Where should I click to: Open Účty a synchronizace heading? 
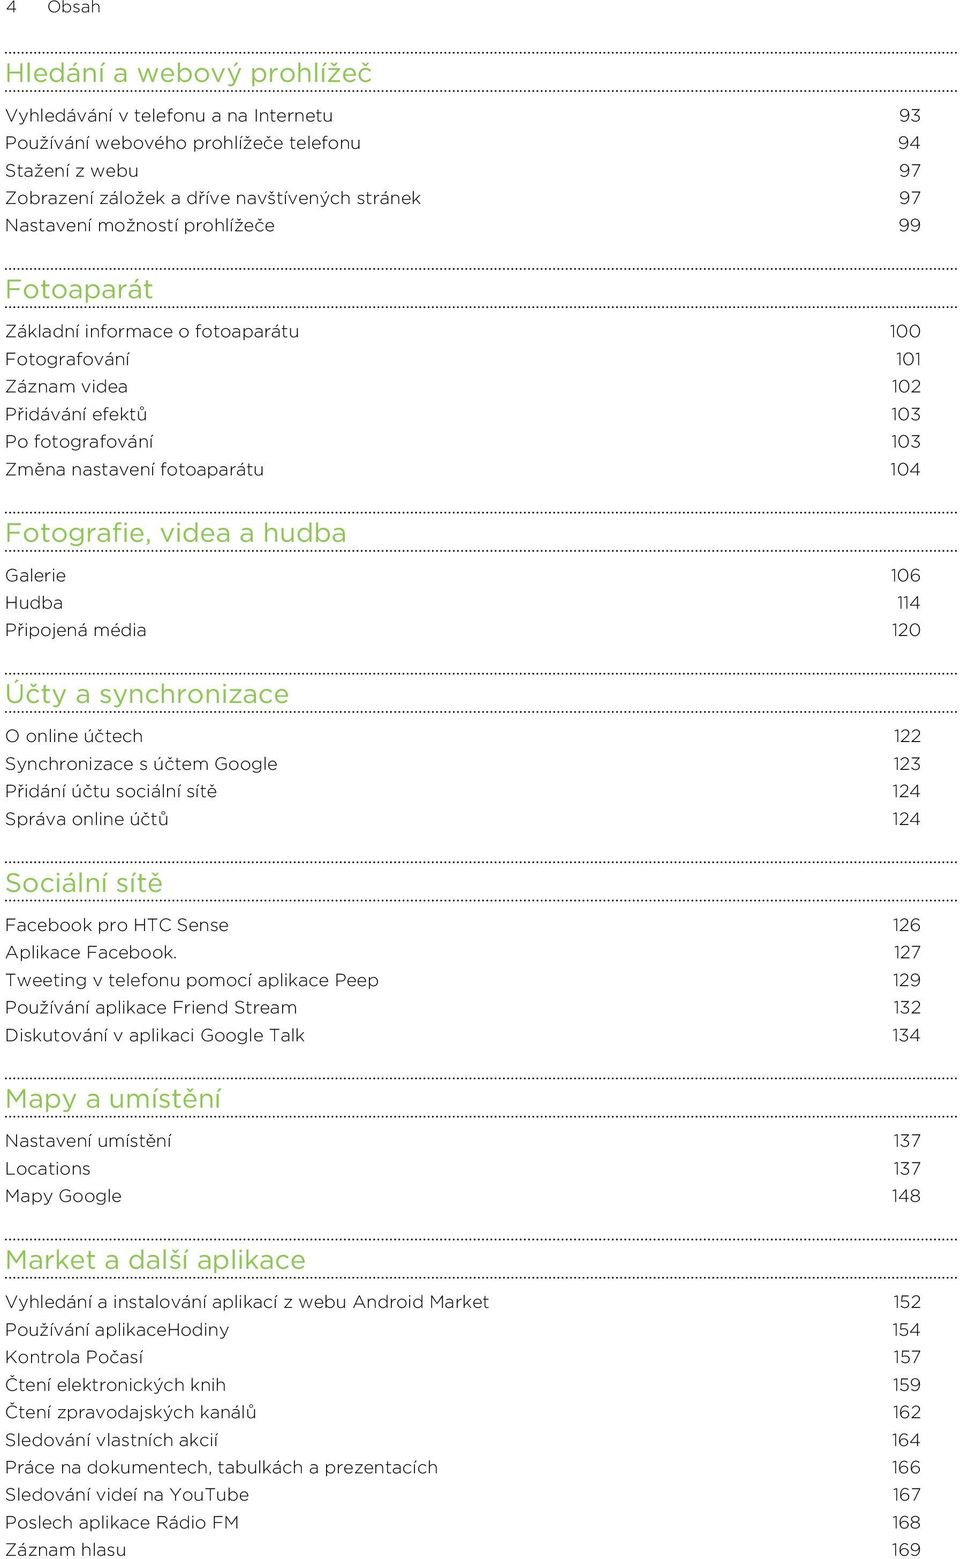pos(147,694)
